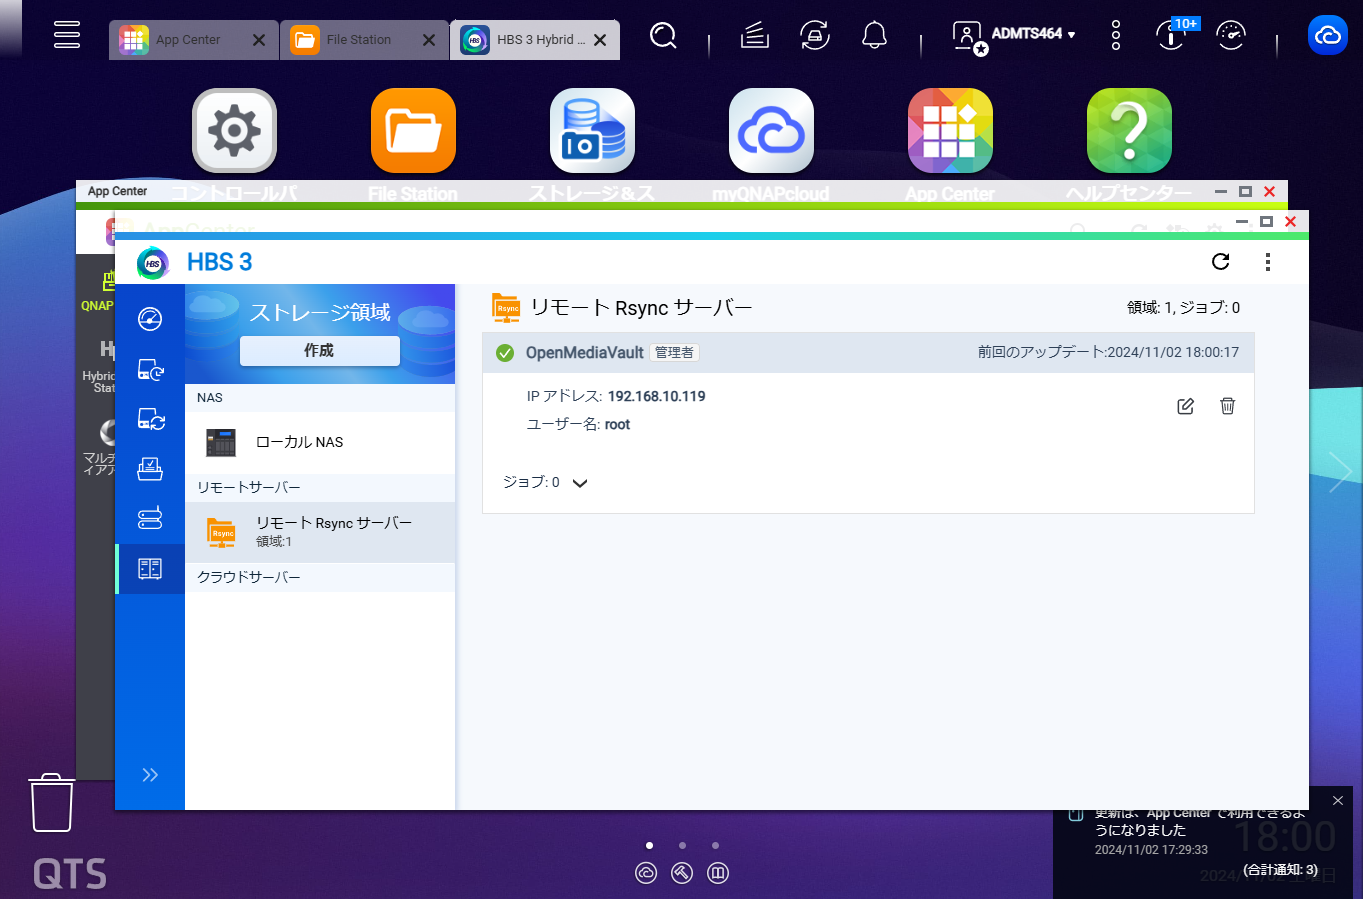The height and width of the screenshot is (899, 1363).
Task: Click the green status check beside OpenMediaVault
Action: click(x=505, y=352)
